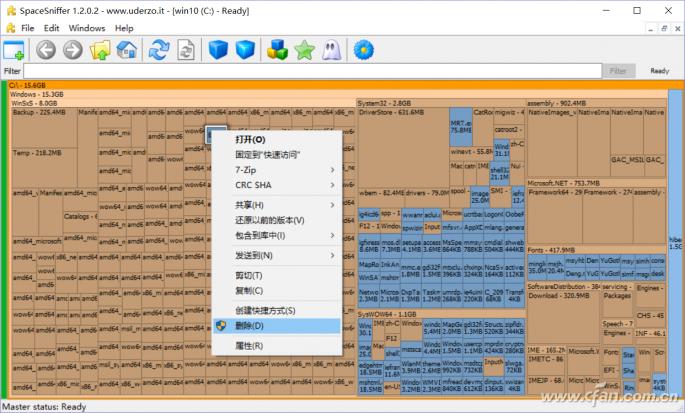Select the DriverStore - 631.6MB block
This screenshot has height=413, width=685.
click(x=403, y=148)
